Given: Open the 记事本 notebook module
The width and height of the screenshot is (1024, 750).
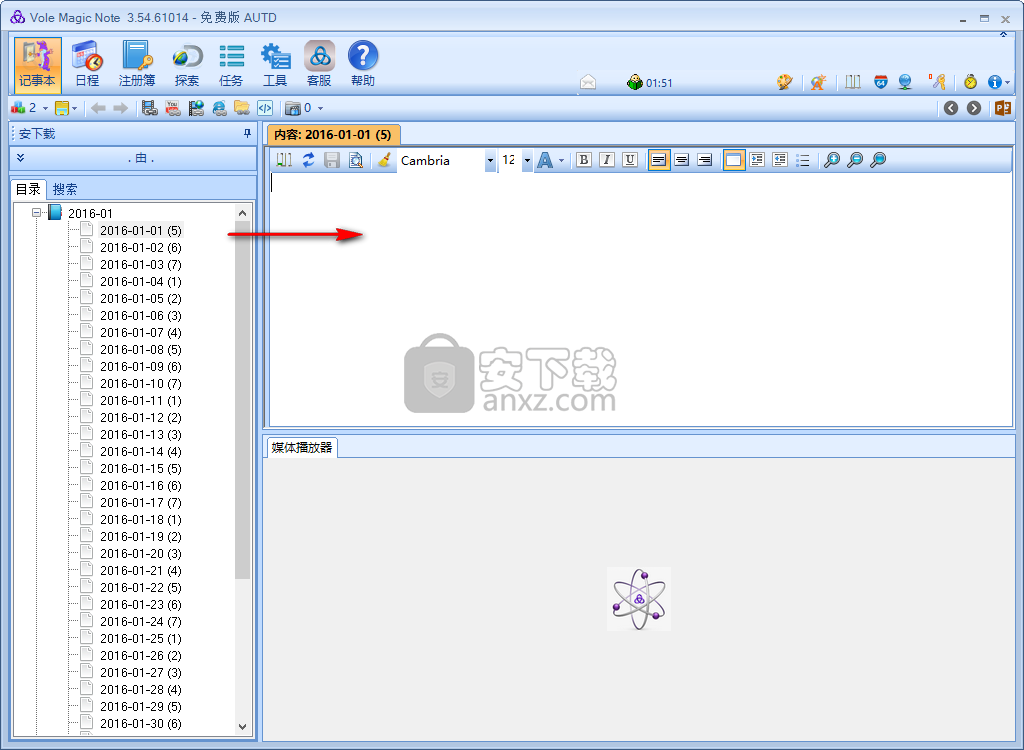Looking at the screenshot, I should click(x=37, y=65).
